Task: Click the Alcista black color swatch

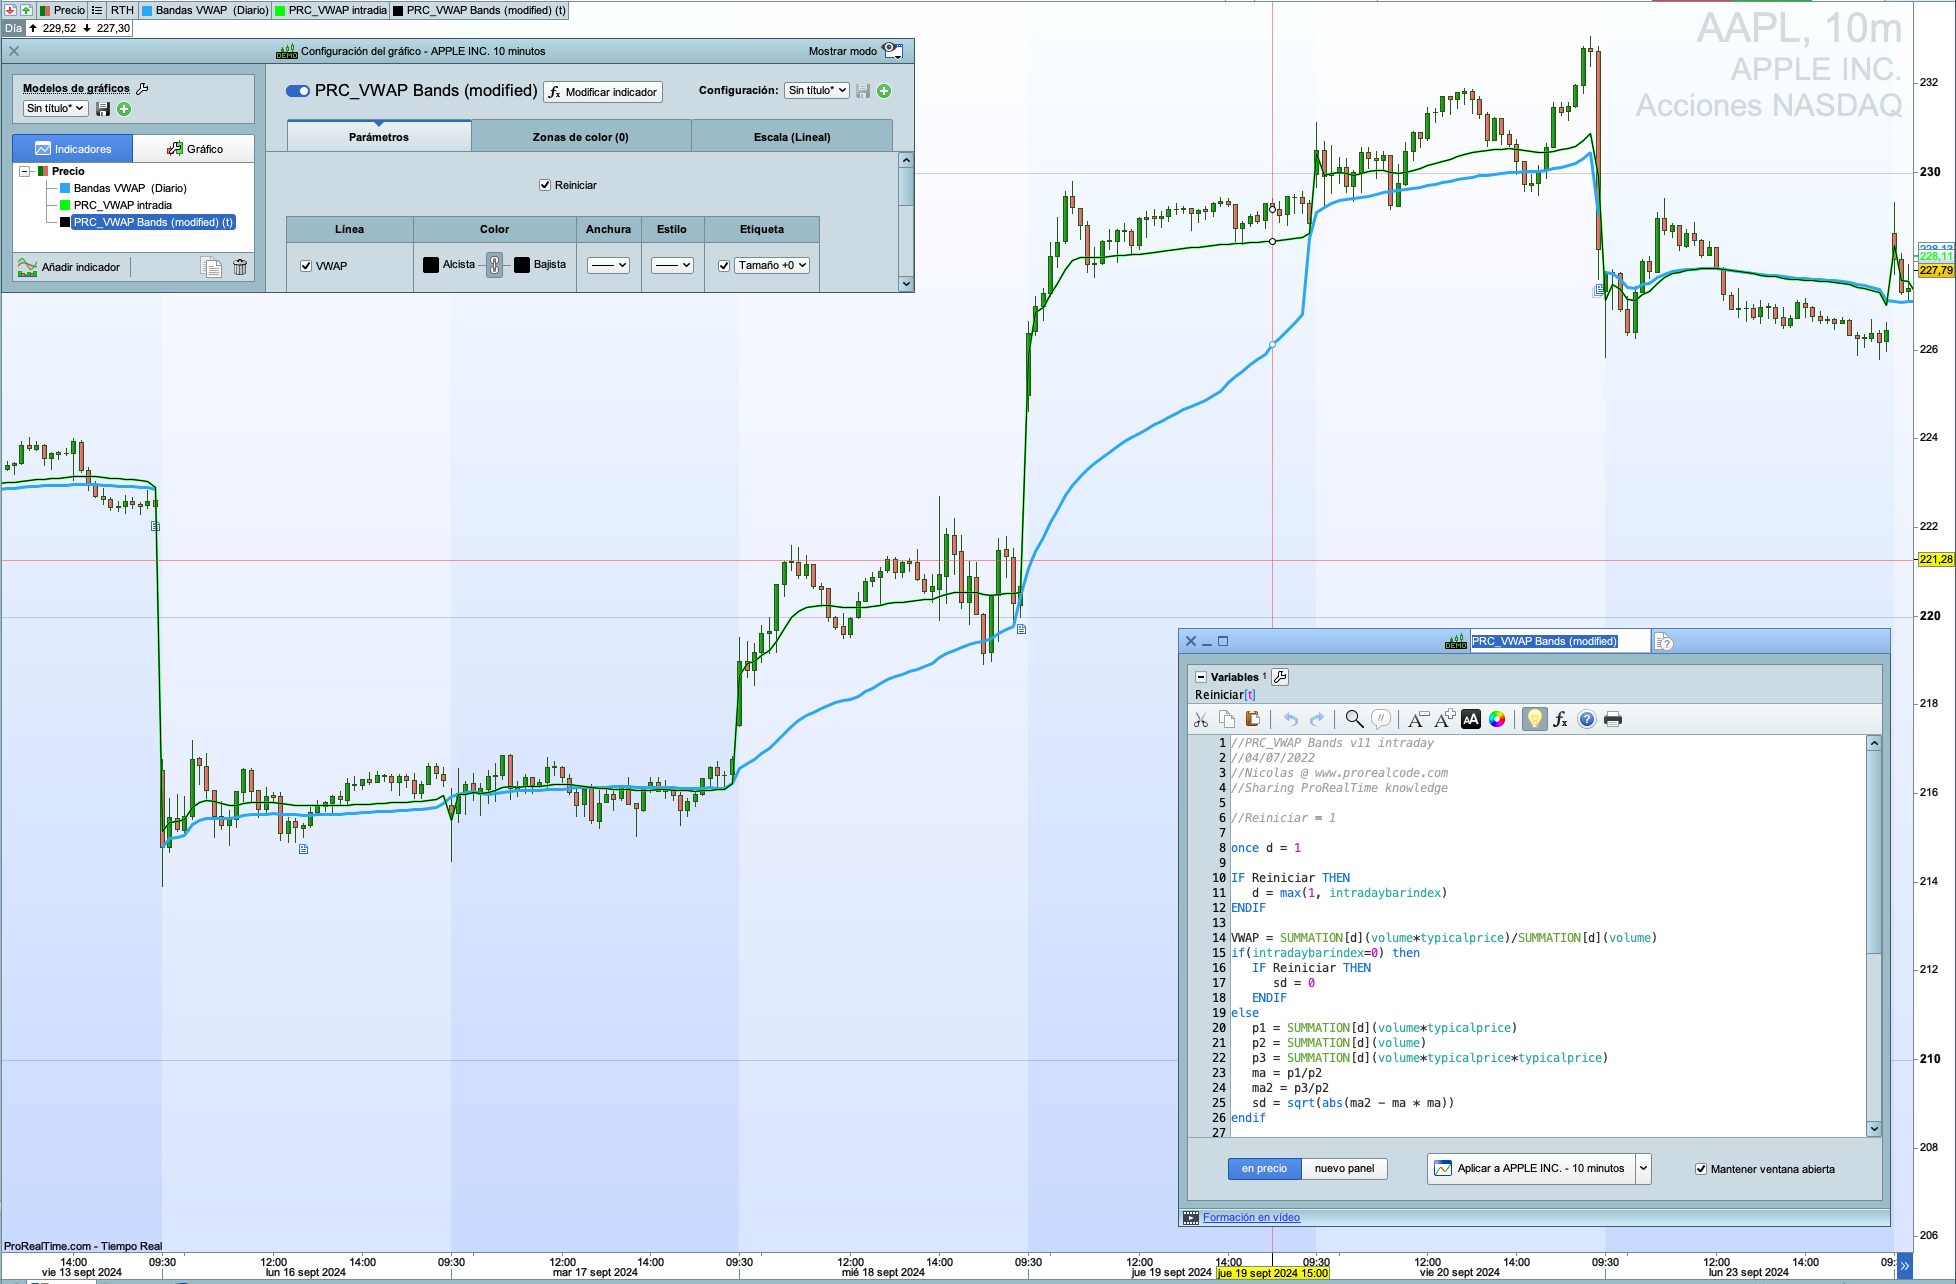Action: pos(431,265)
